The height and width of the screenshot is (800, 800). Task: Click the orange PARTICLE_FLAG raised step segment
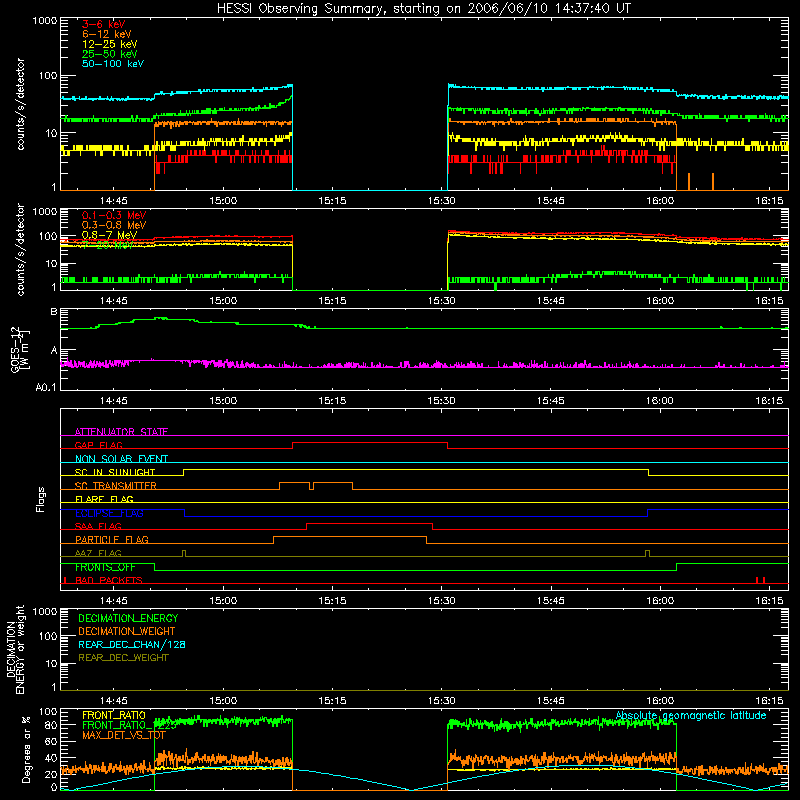point(350,537)
